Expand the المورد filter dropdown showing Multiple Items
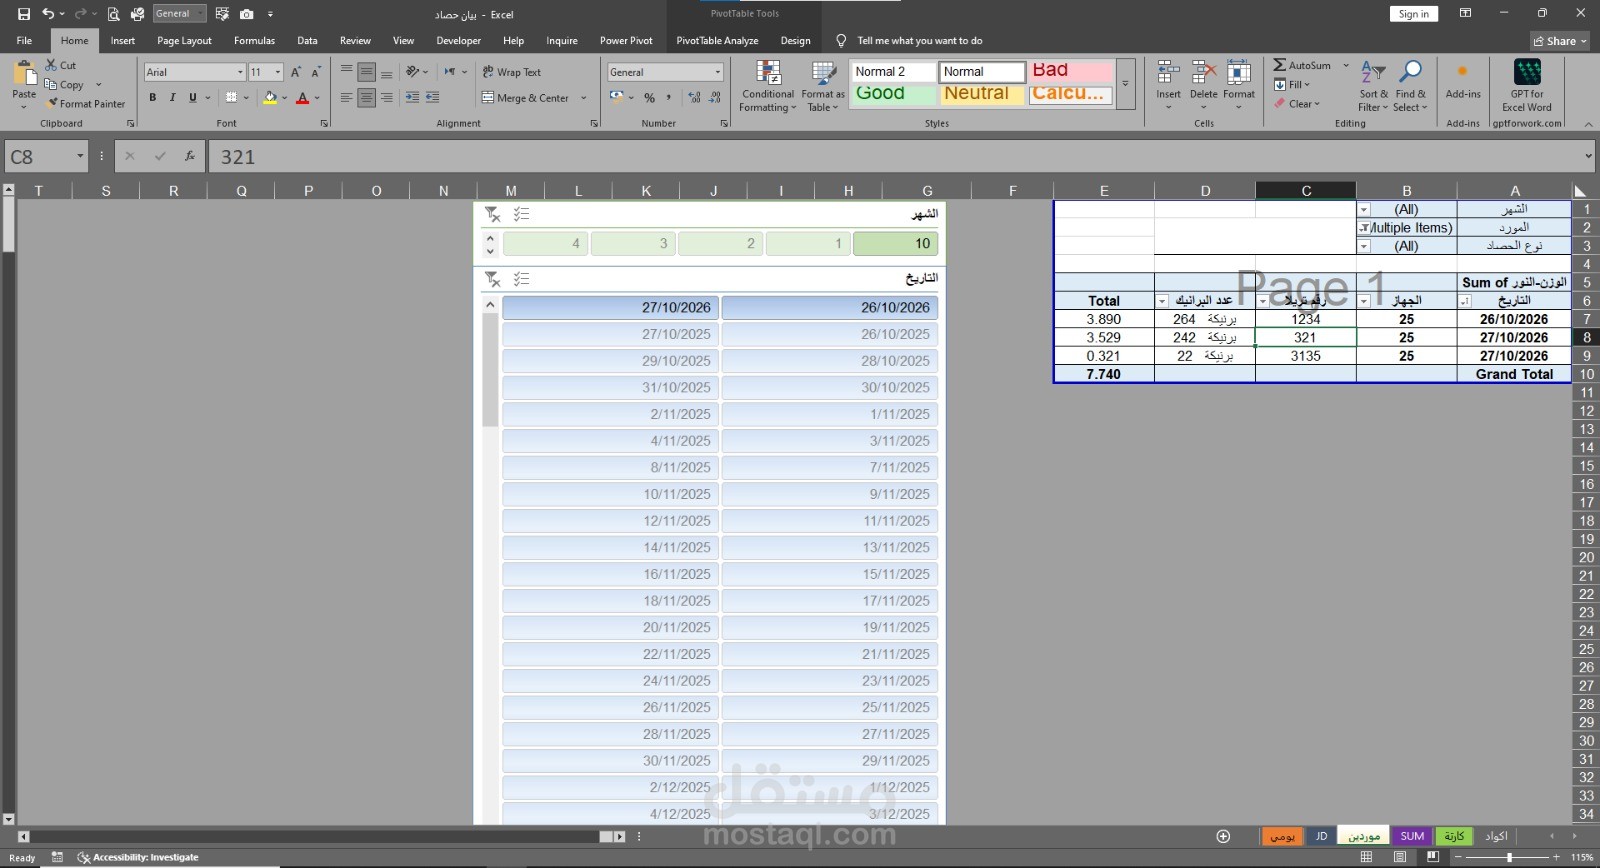This screenshot has height=868, width=1600. tap(1364, 228)
